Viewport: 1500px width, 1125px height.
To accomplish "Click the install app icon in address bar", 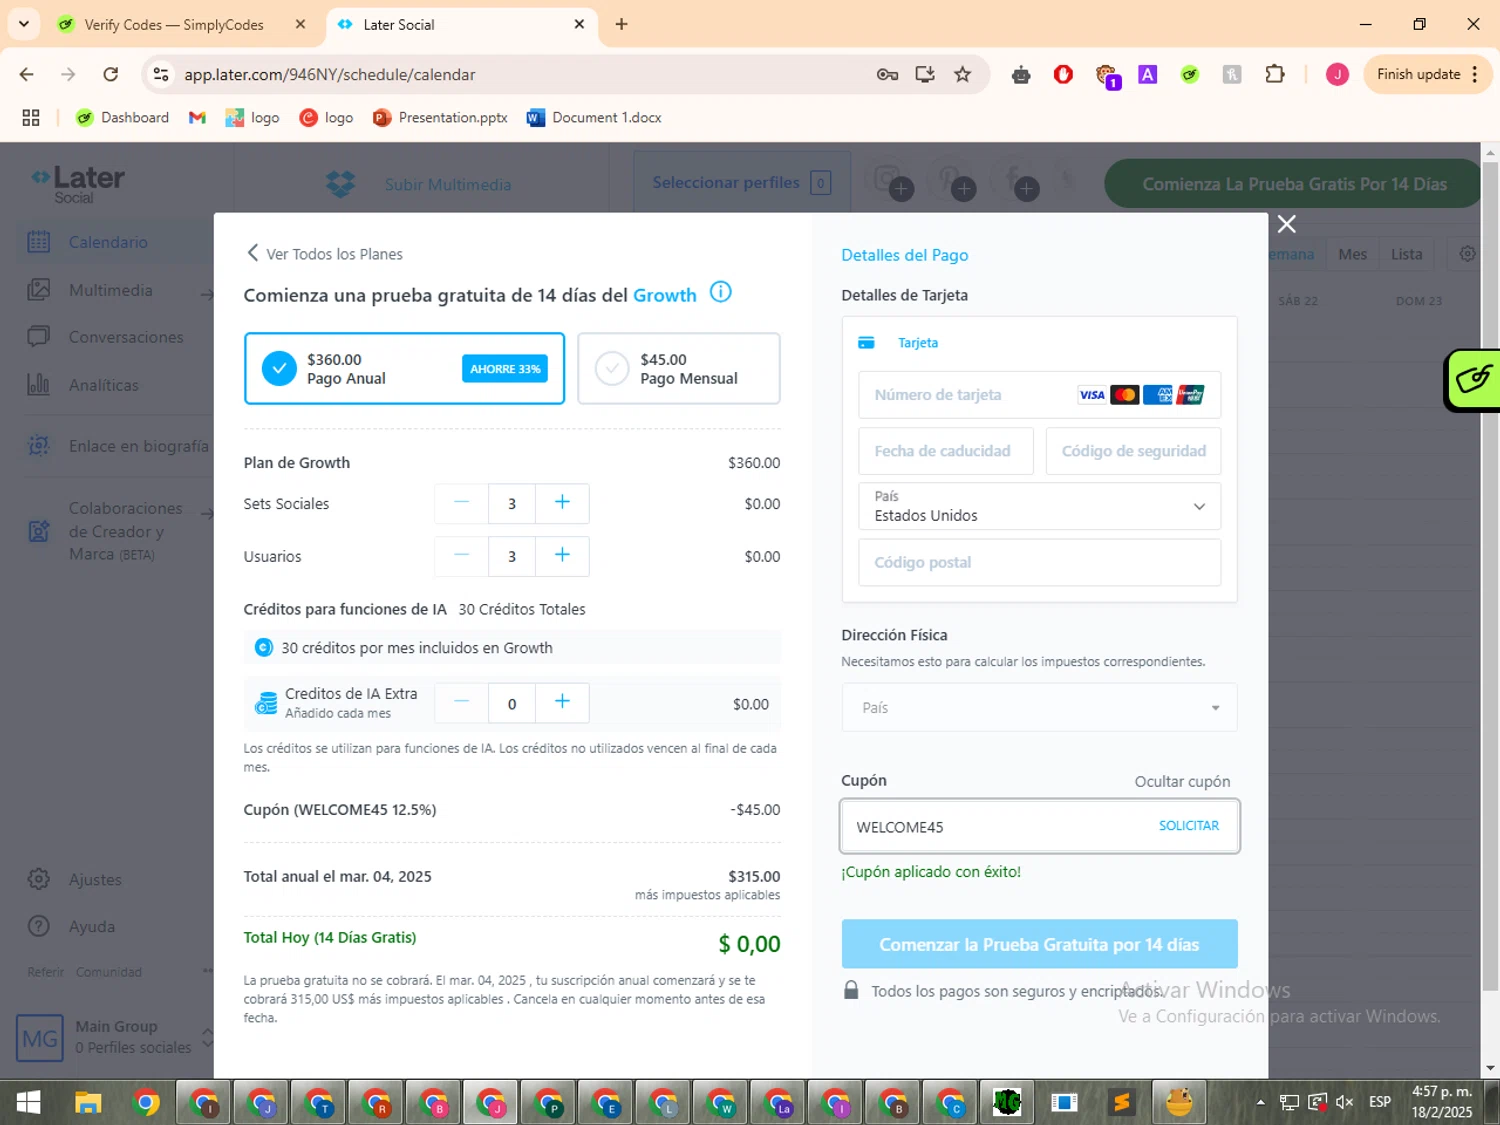I will 925,74.
